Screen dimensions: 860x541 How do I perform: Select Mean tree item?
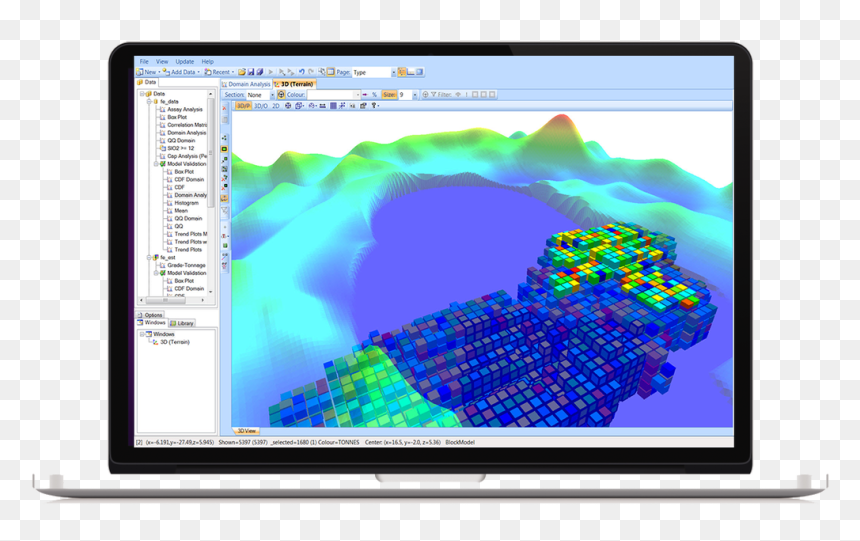[181, 211]
